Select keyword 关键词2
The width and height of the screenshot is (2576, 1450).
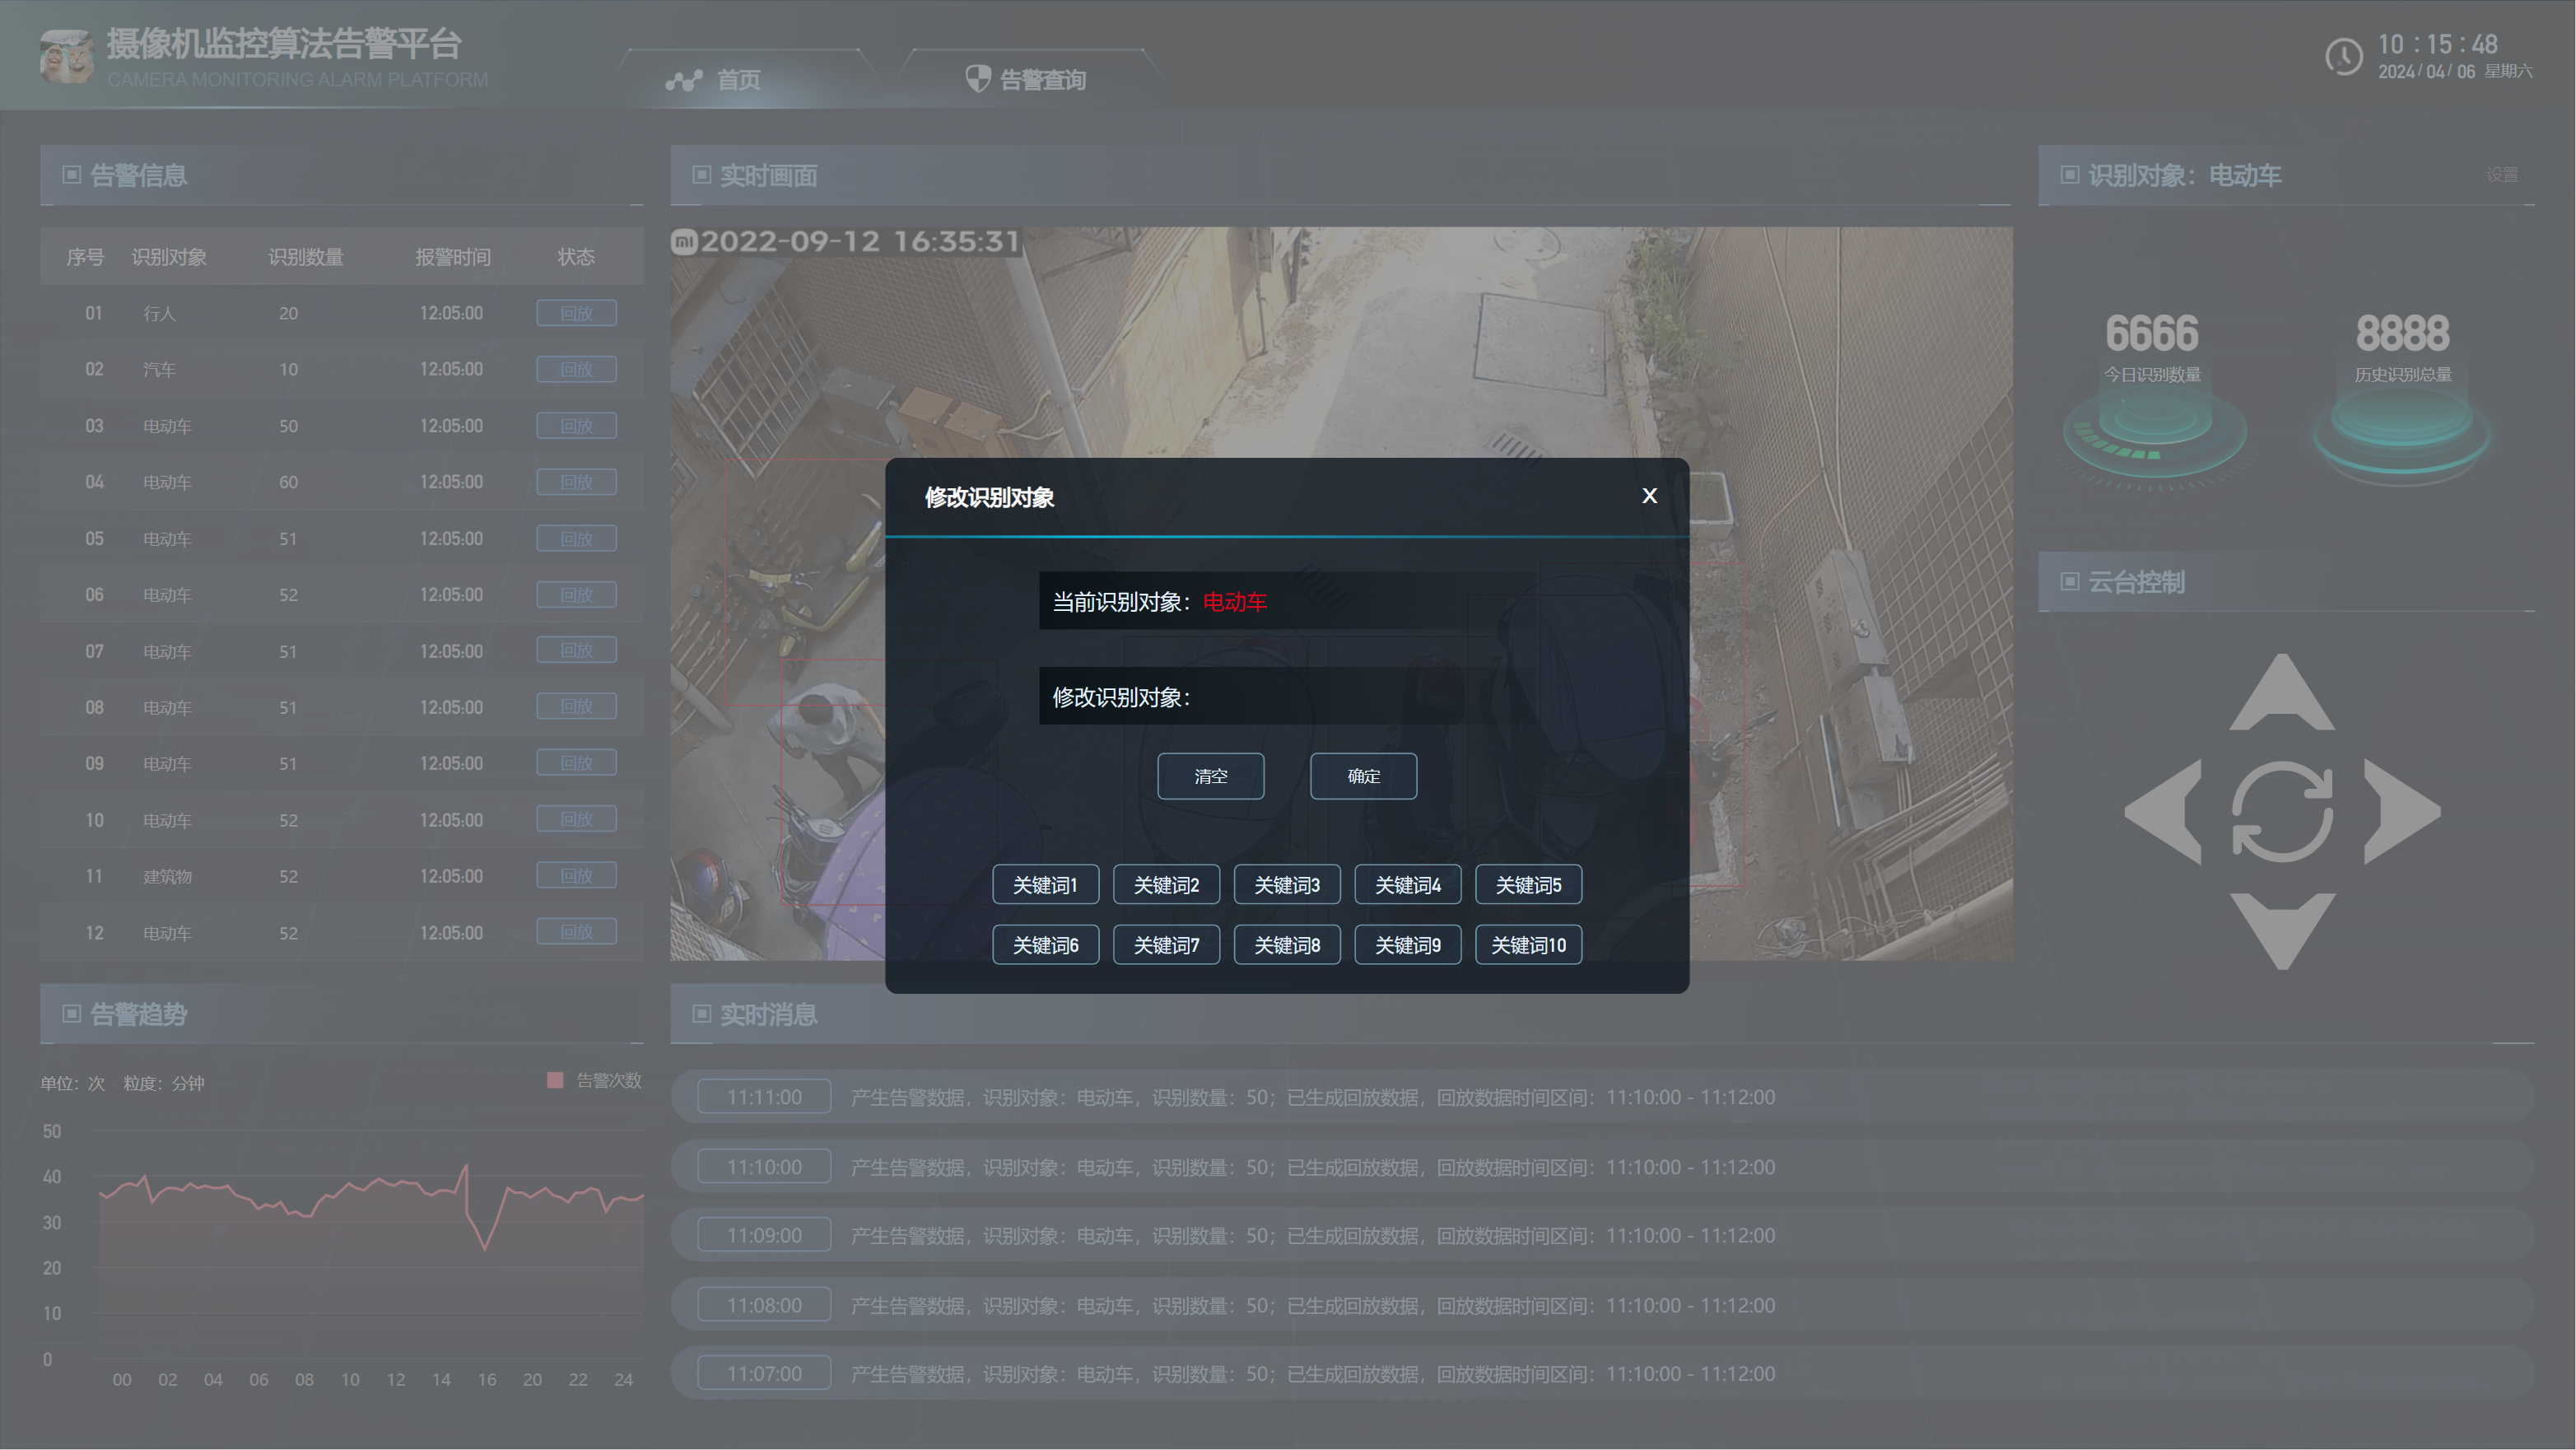(1166, 885)
